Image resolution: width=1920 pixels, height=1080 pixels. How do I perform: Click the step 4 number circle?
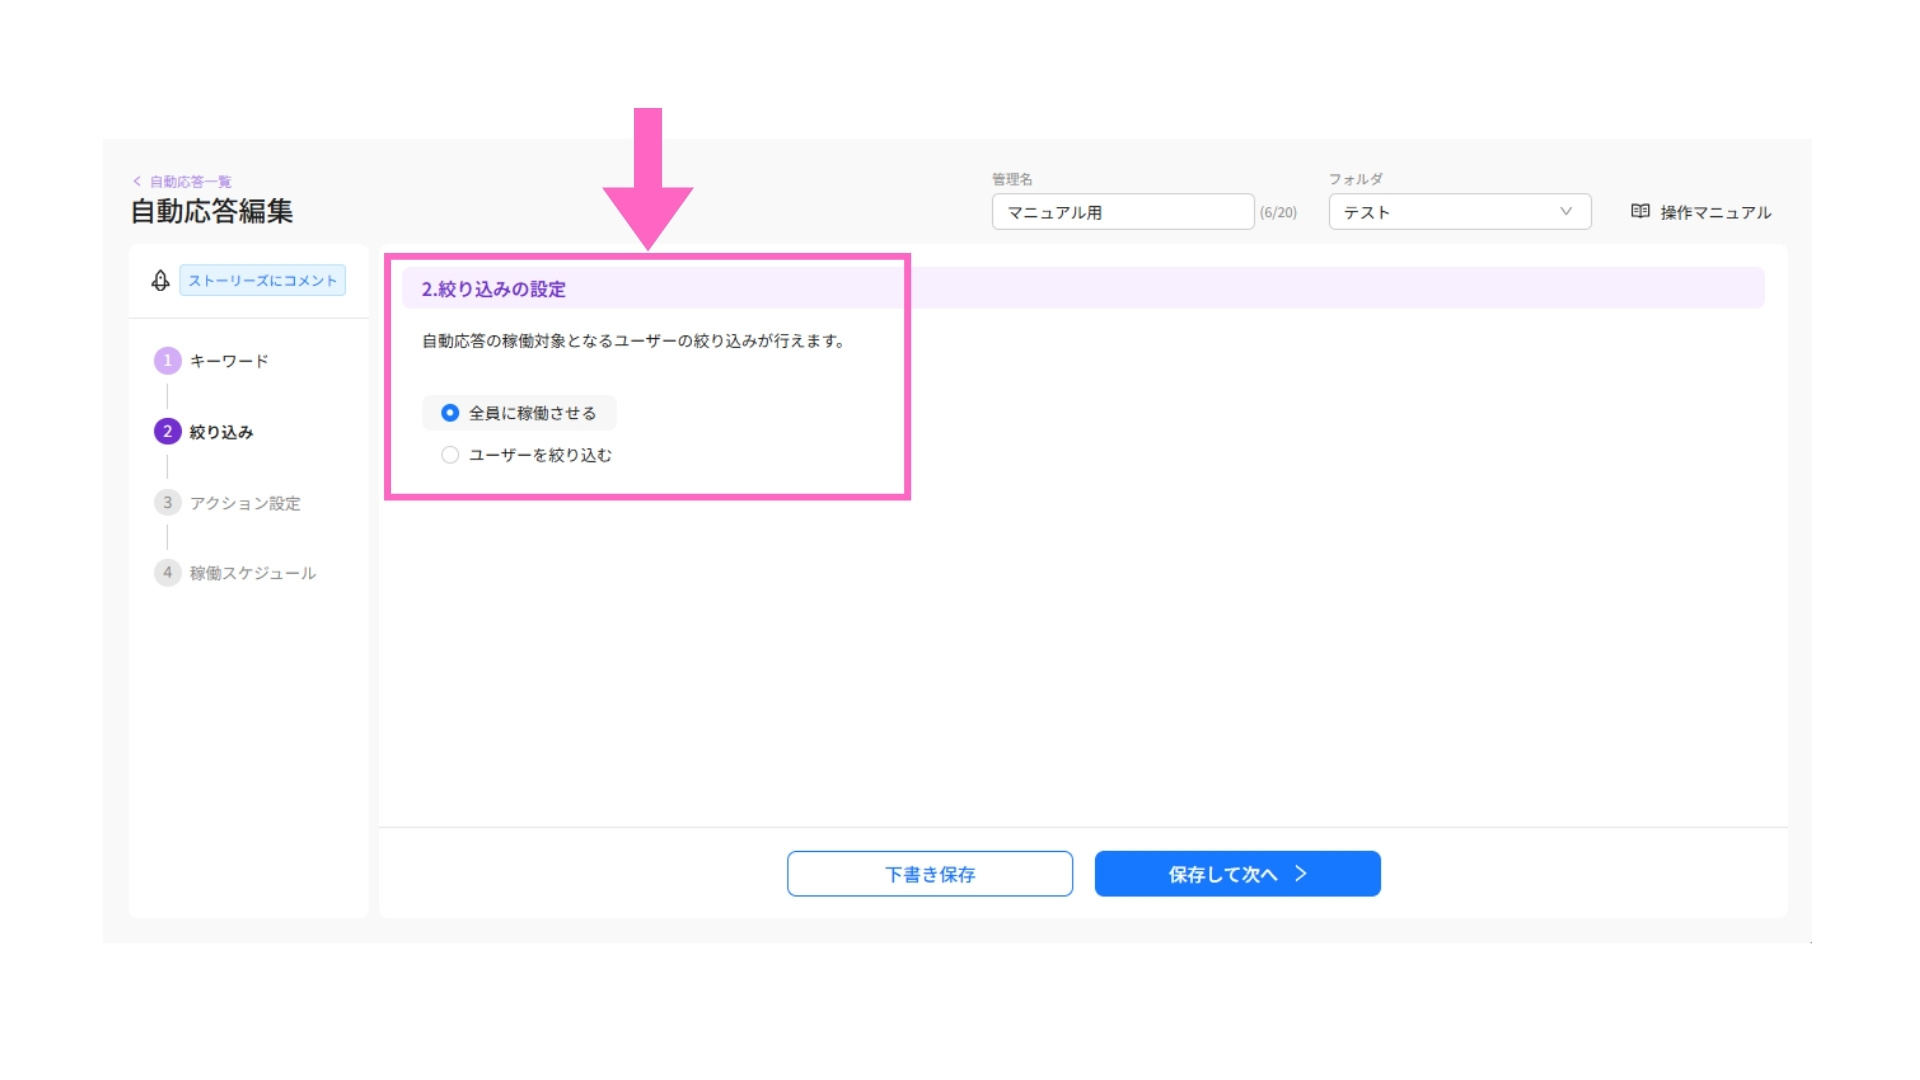click(x=167, y=573)
